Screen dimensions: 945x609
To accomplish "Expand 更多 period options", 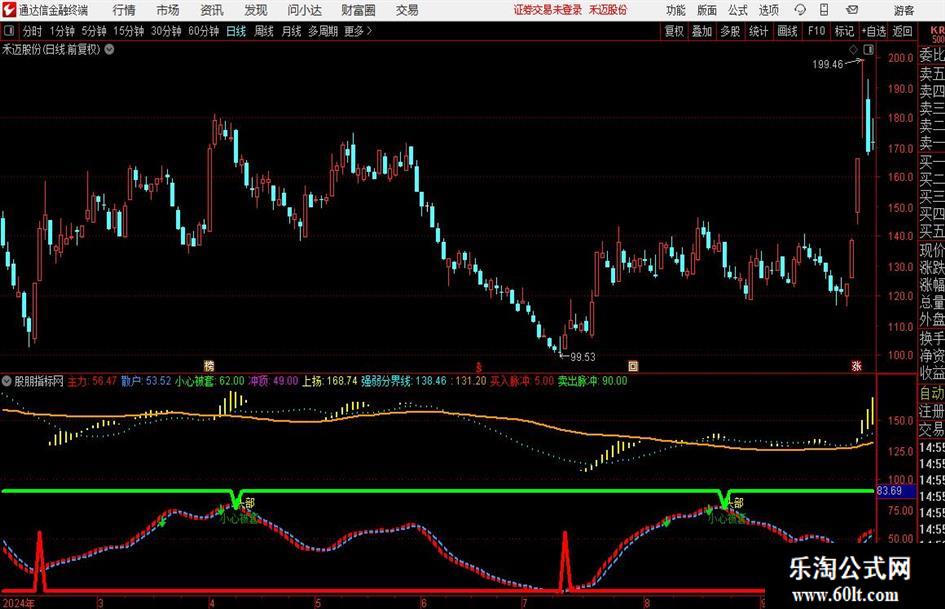I will pos(358,31).
